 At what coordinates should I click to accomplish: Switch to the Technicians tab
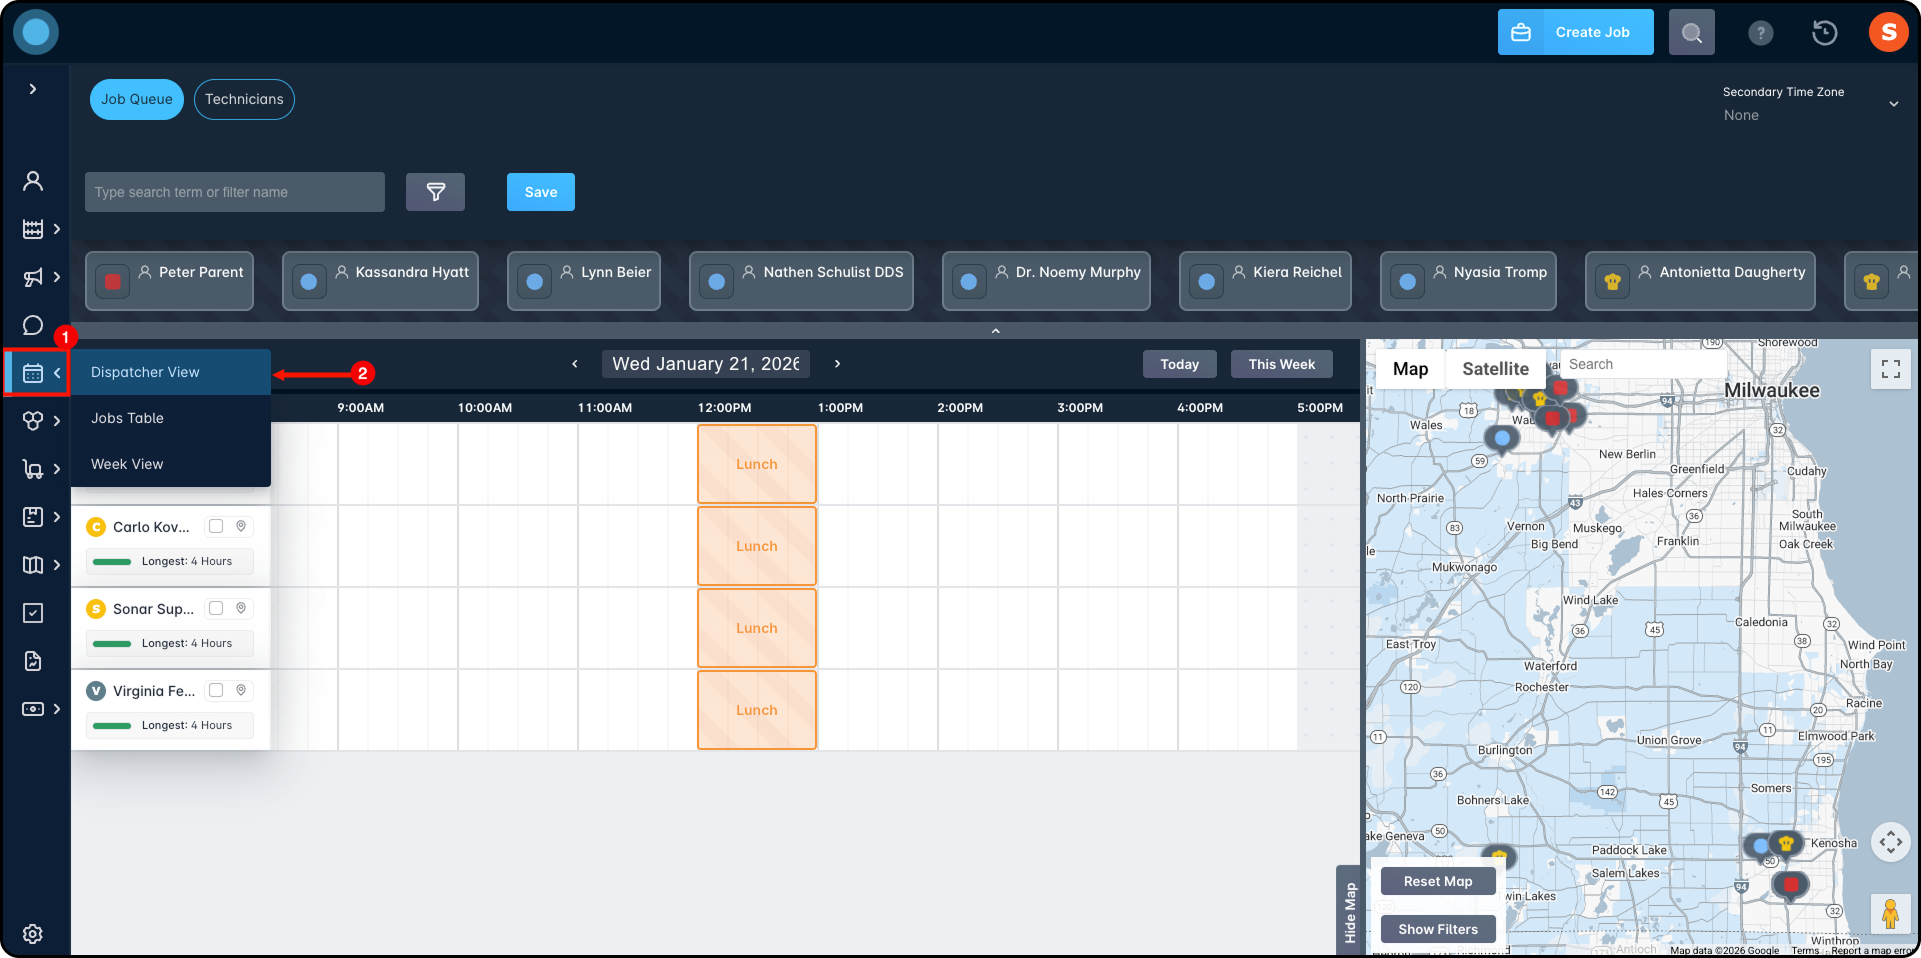point(244,99)
